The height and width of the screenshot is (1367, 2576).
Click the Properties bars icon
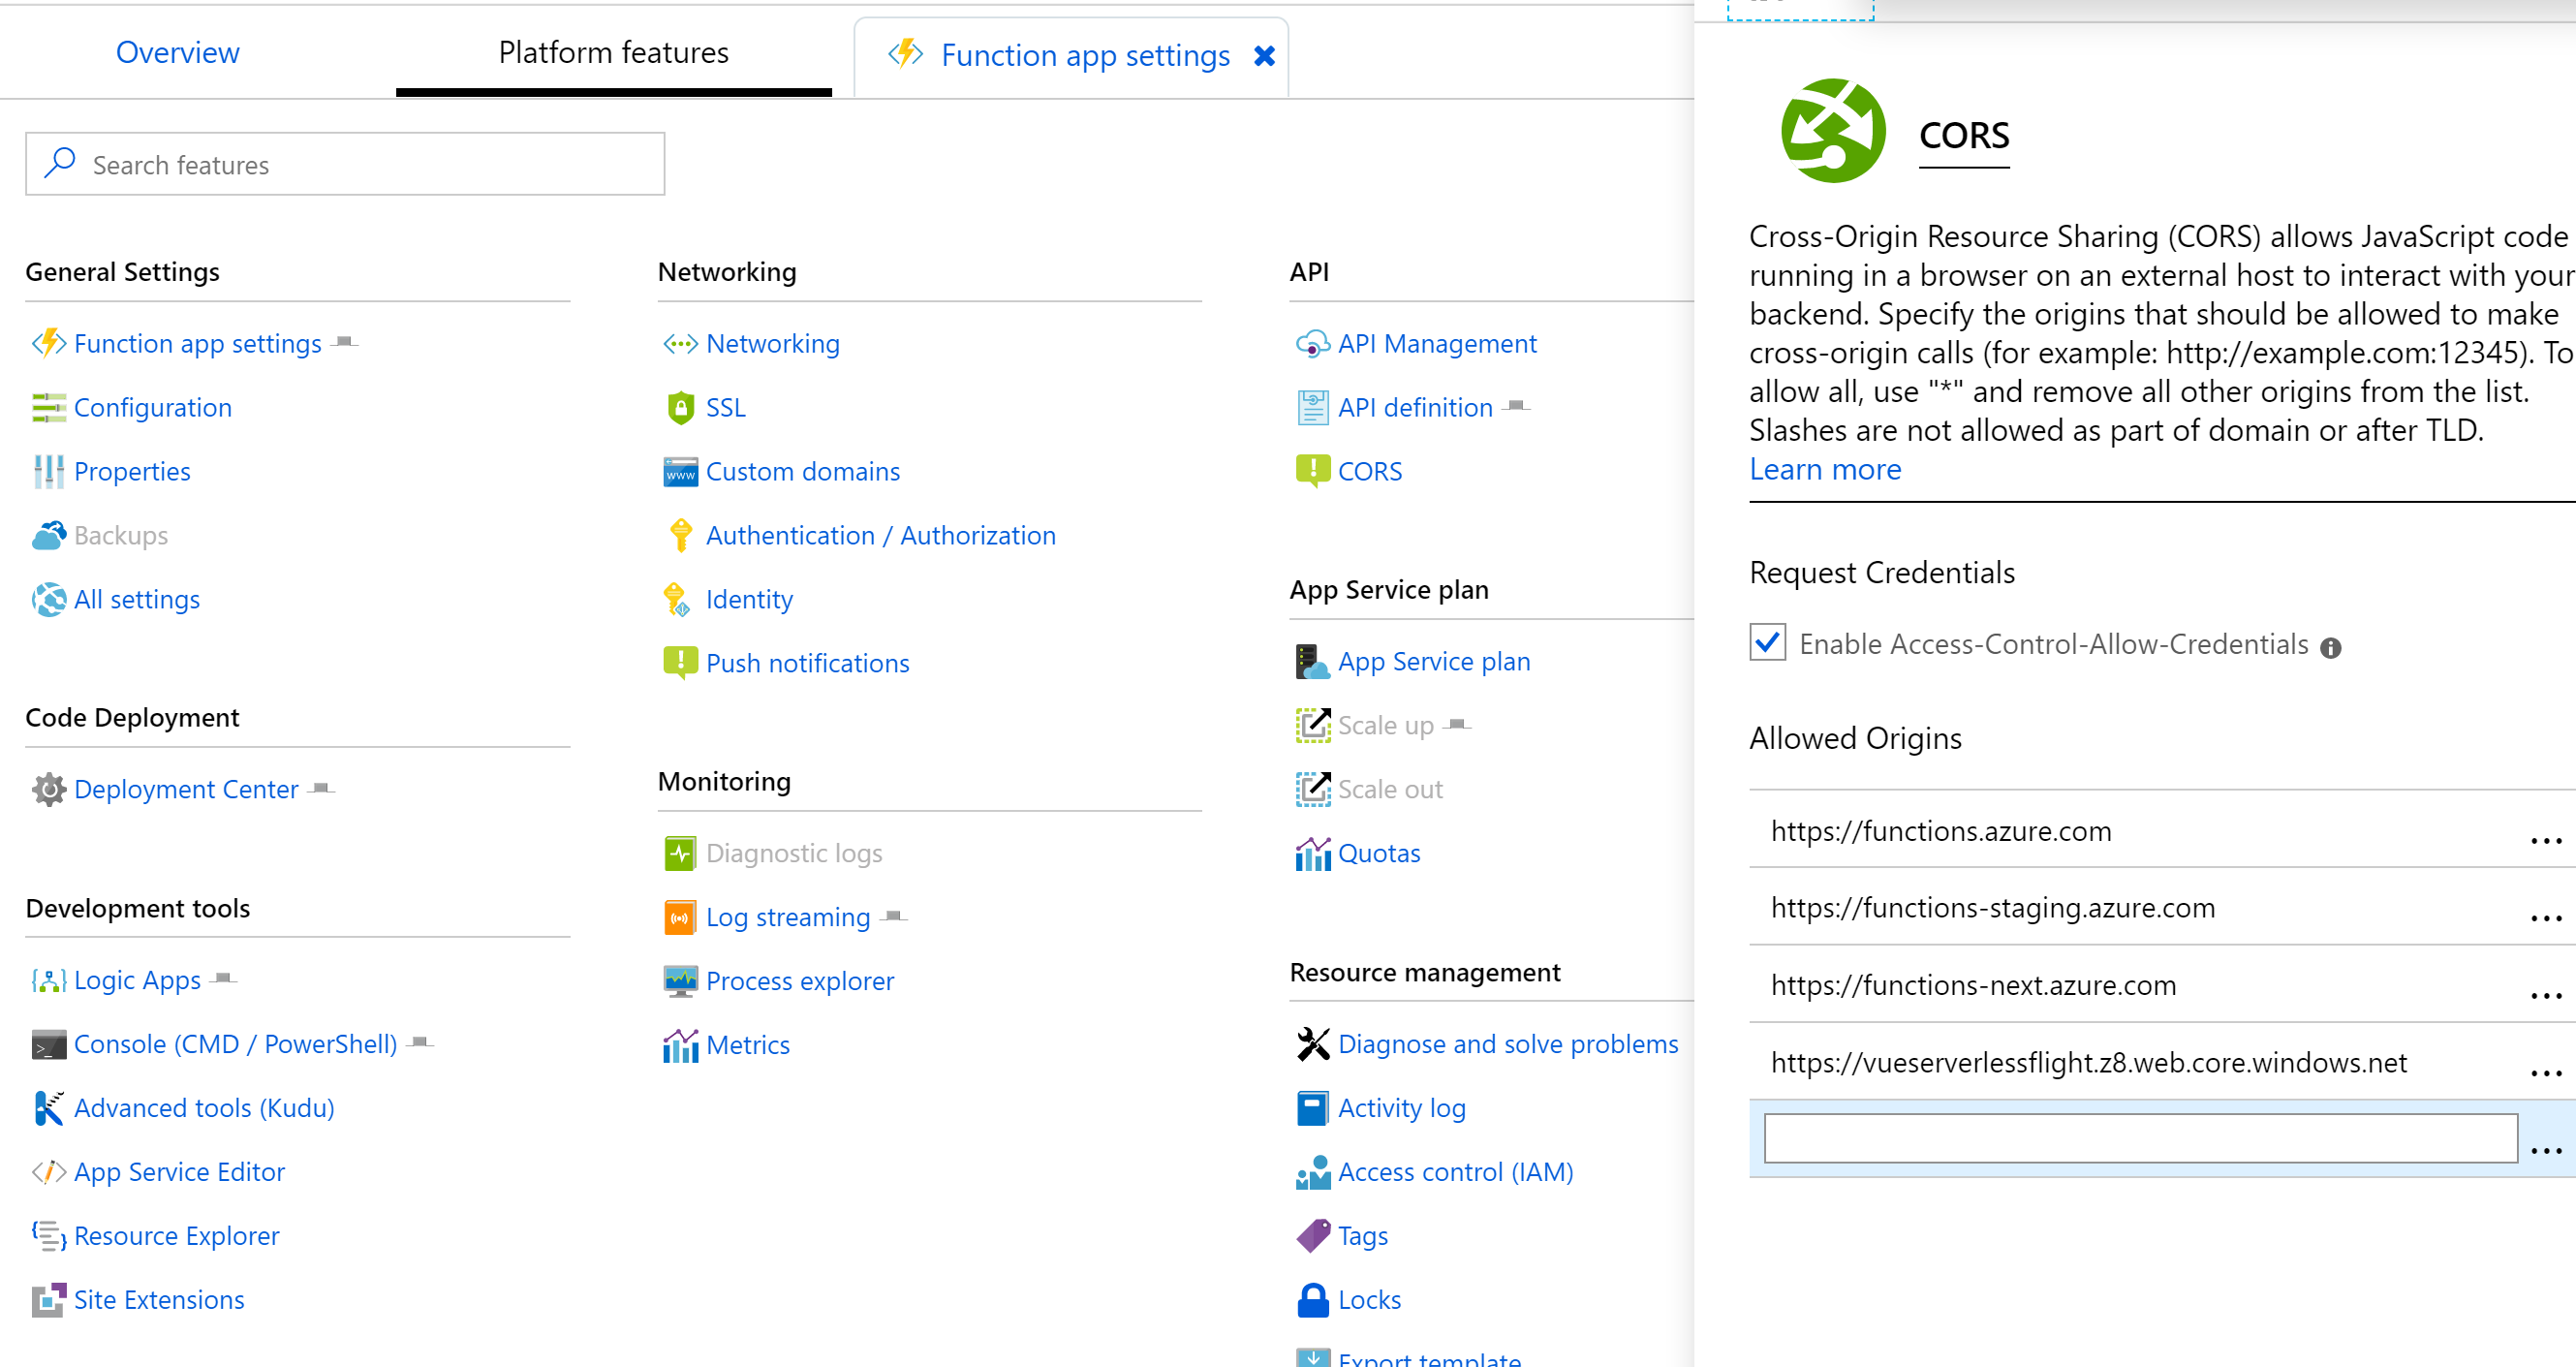[x=48, y=471]
